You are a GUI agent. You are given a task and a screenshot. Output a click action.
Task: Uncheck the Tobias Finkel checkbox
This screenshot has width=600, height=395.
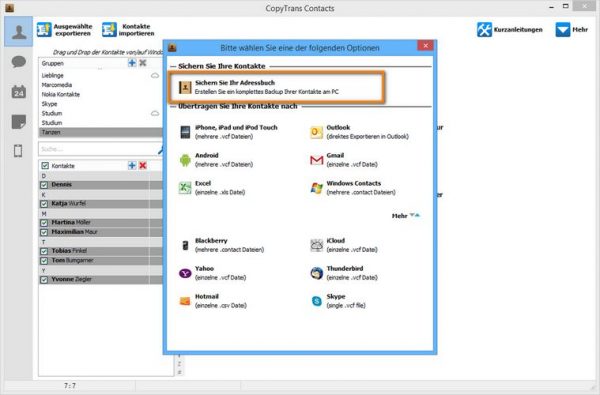click(44, 251)
